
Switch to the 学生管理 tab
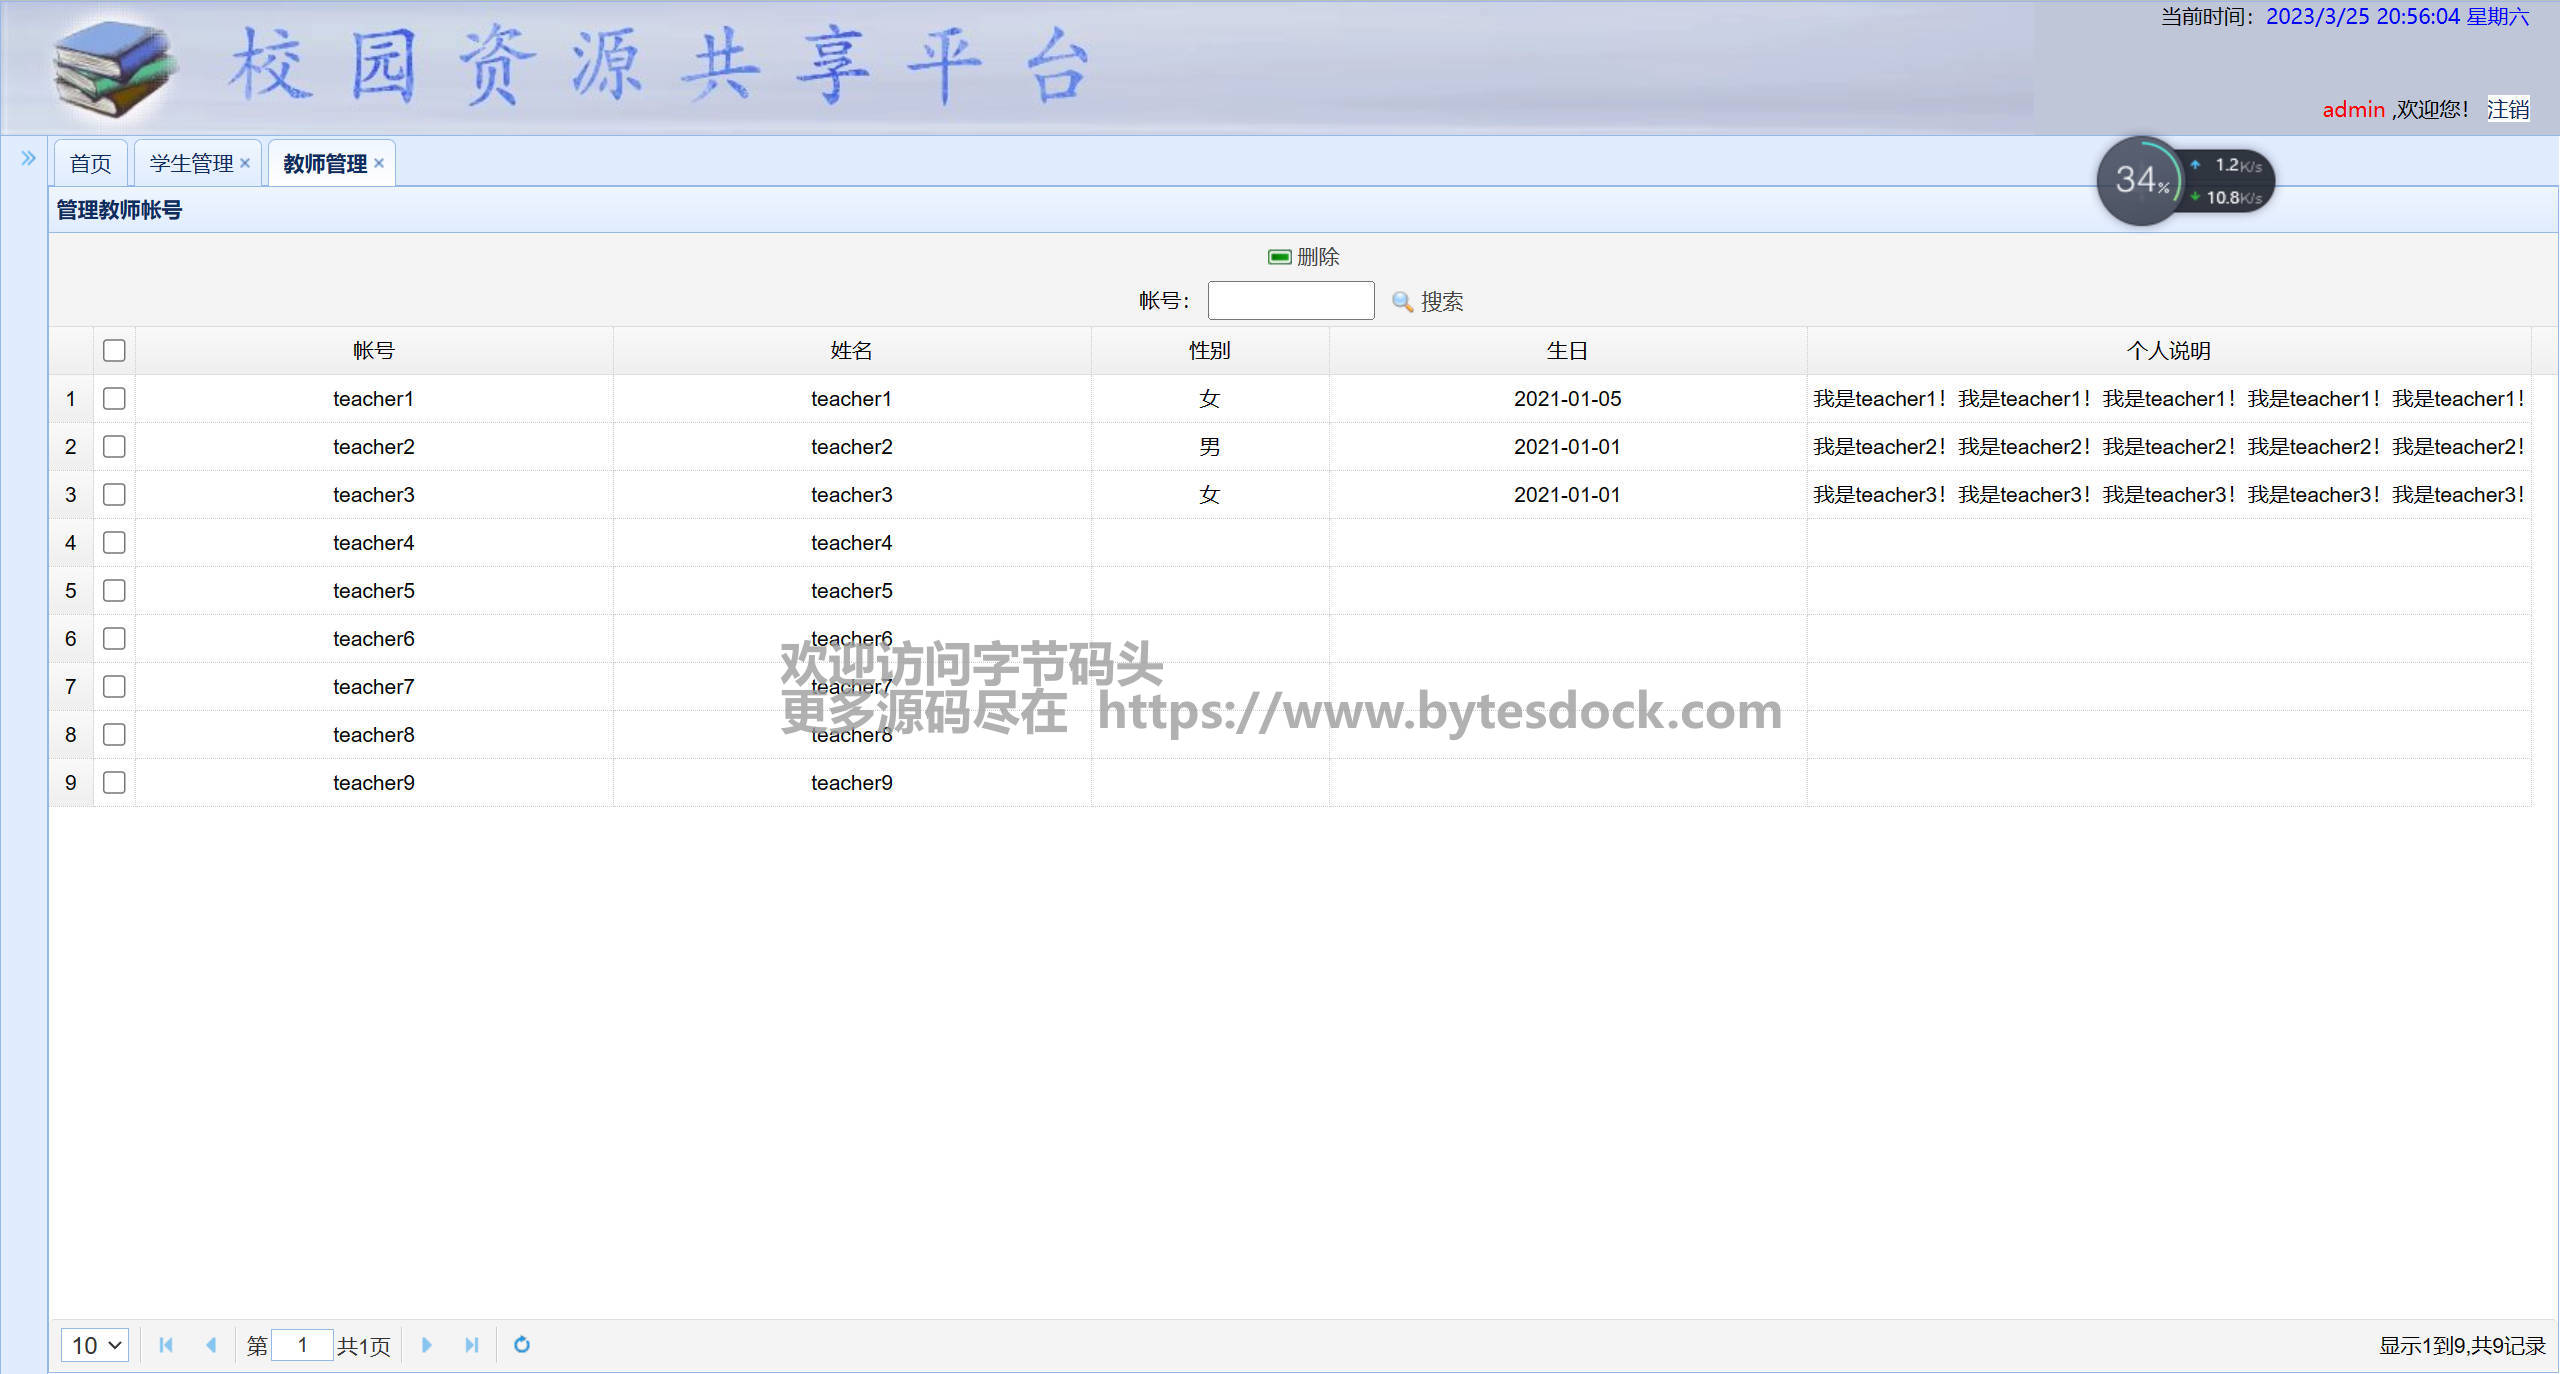[190, 164]
